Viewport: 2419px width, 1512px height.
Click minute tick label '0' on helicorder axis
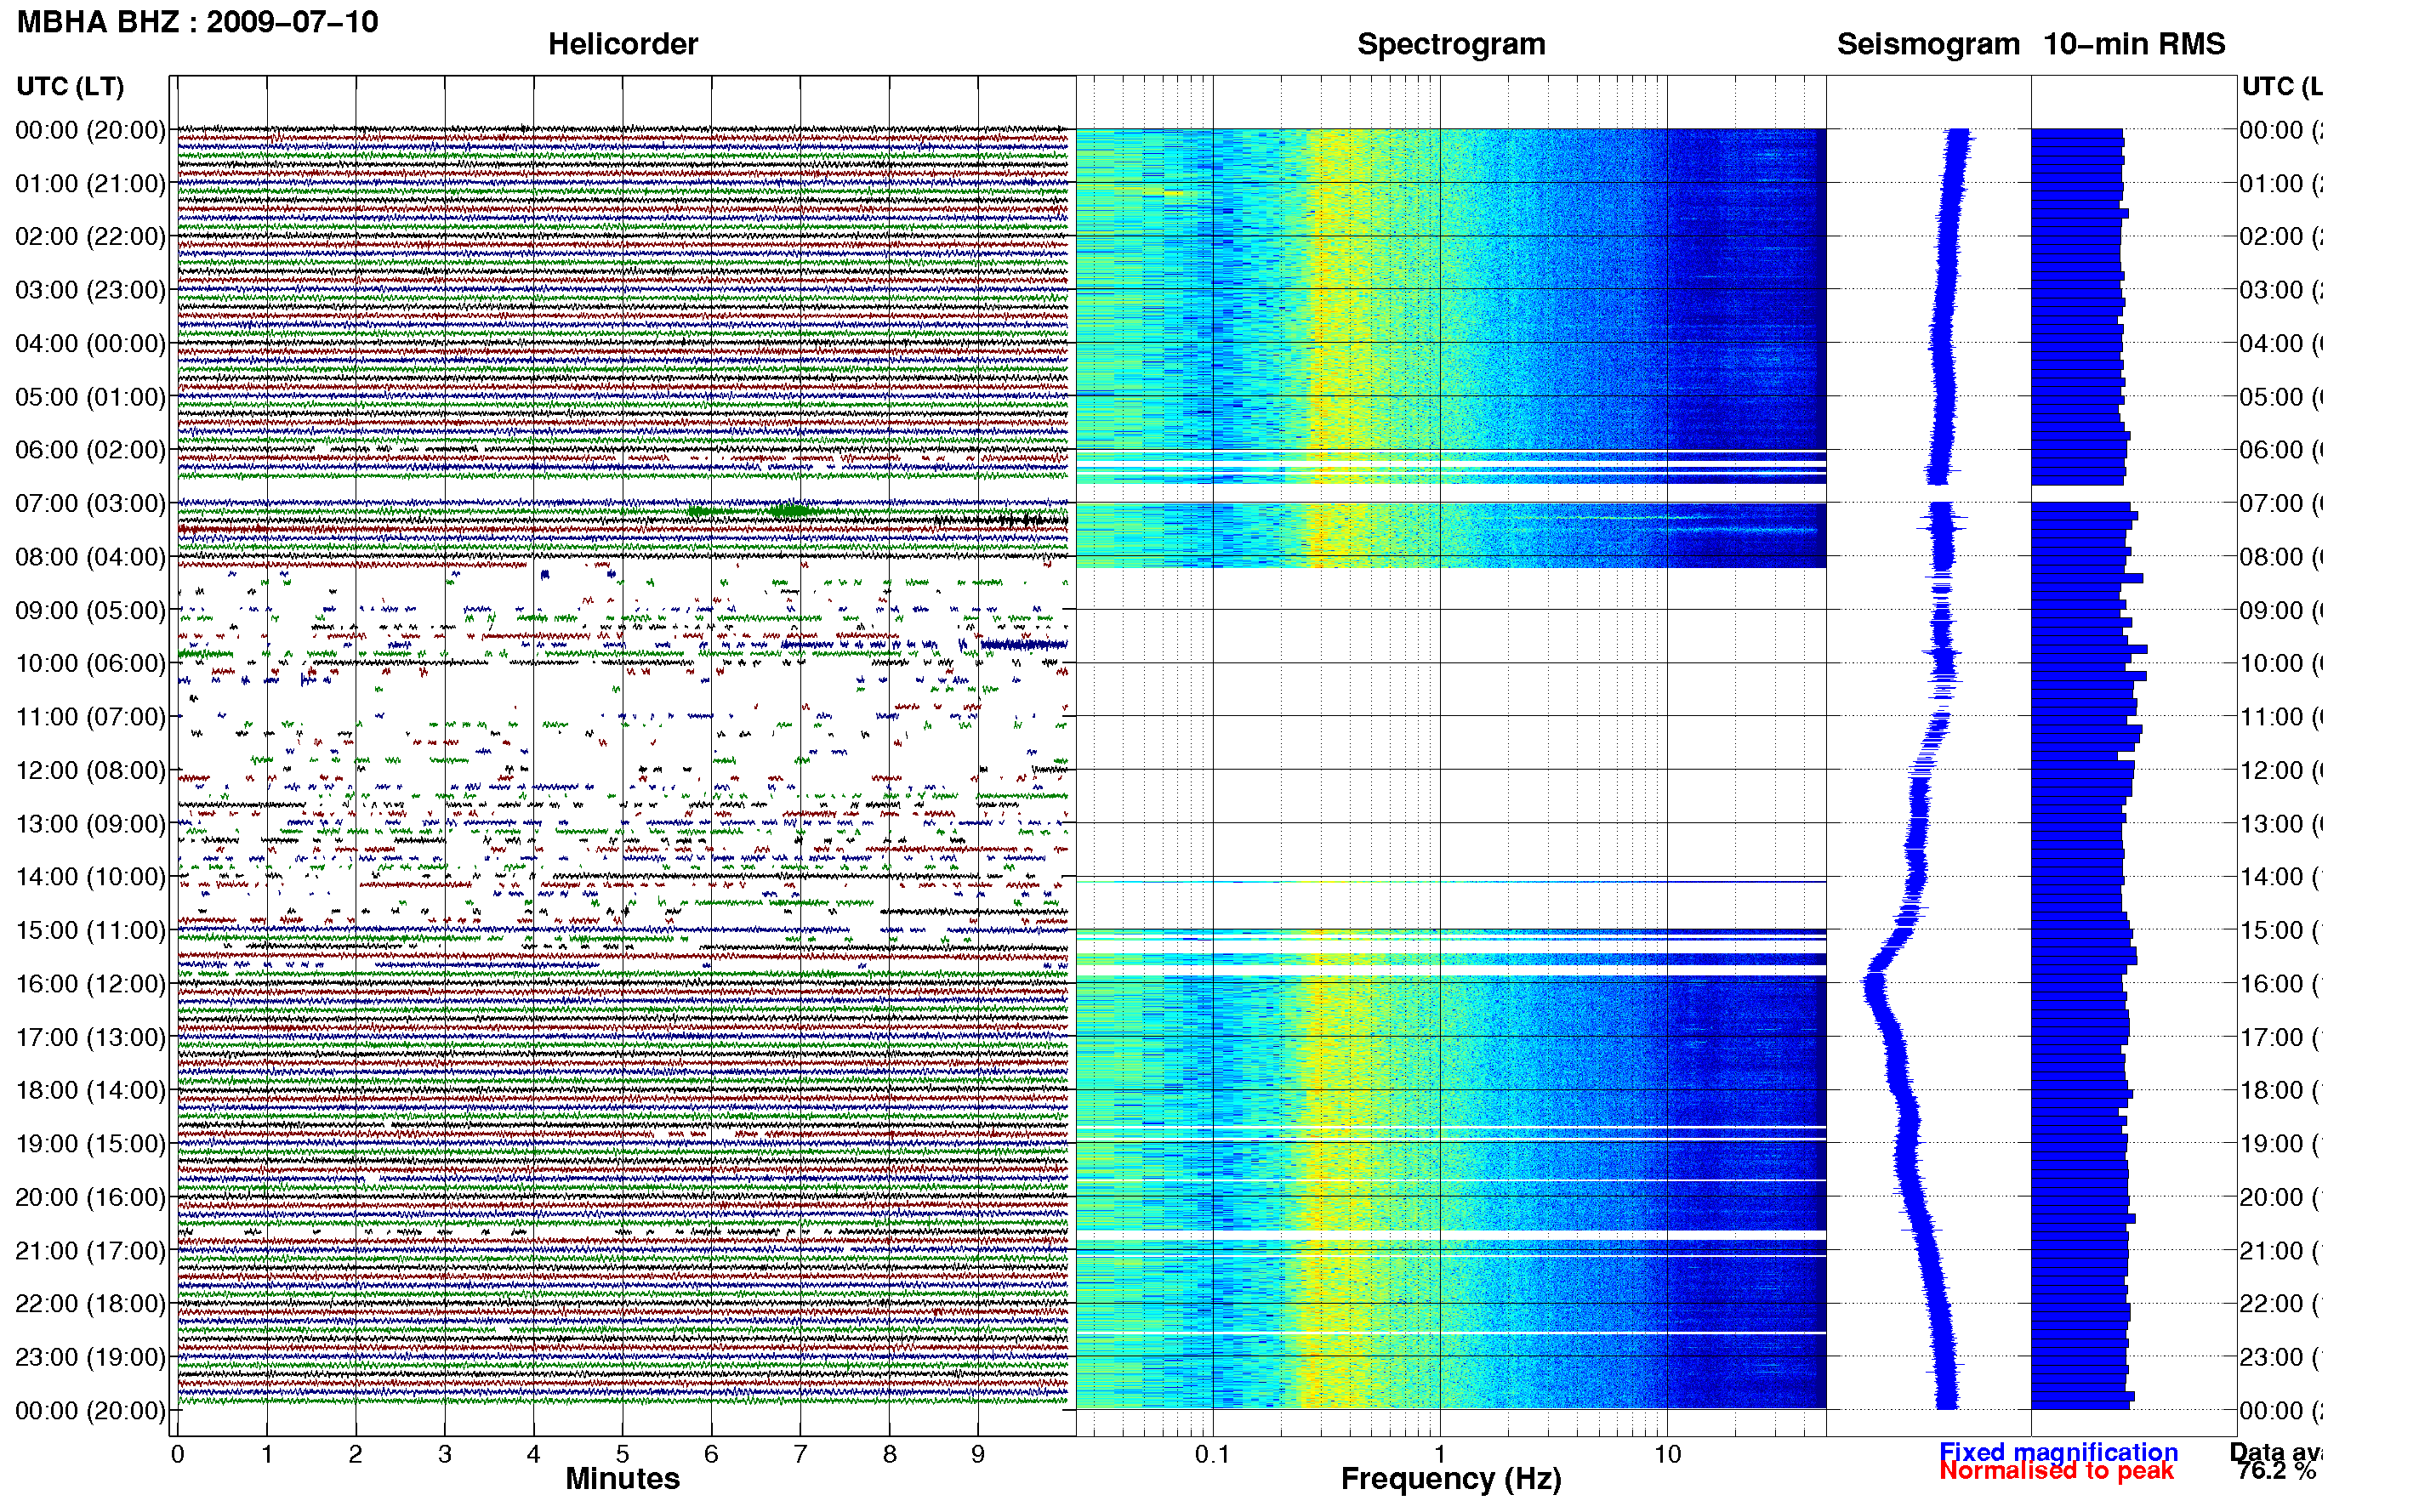[178, 1455]
